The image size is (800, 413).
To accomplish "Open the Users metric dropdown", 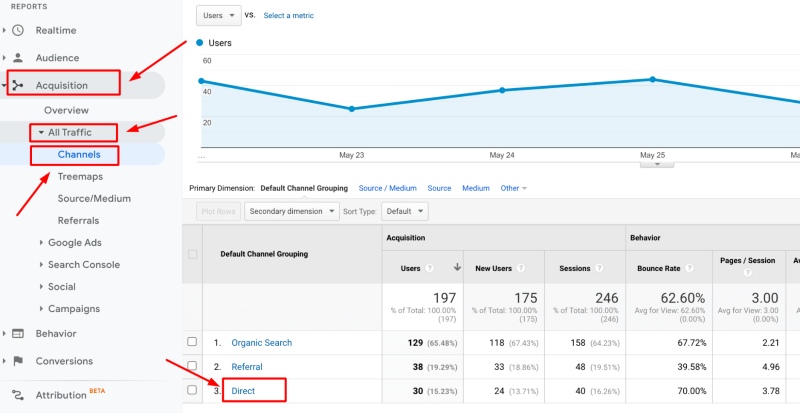I will coord(218,15).
